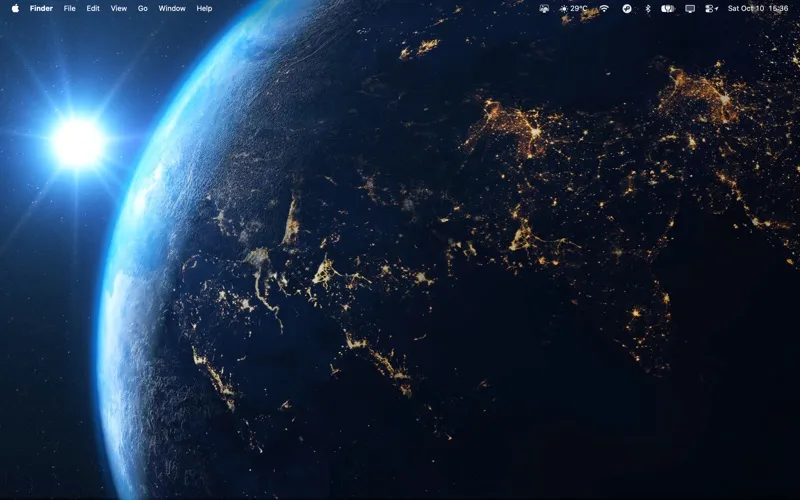Image resolution: width=800 pixels, height=500 pixels.
Task: Open the battery status menu
Action: [x=668, y=8]
